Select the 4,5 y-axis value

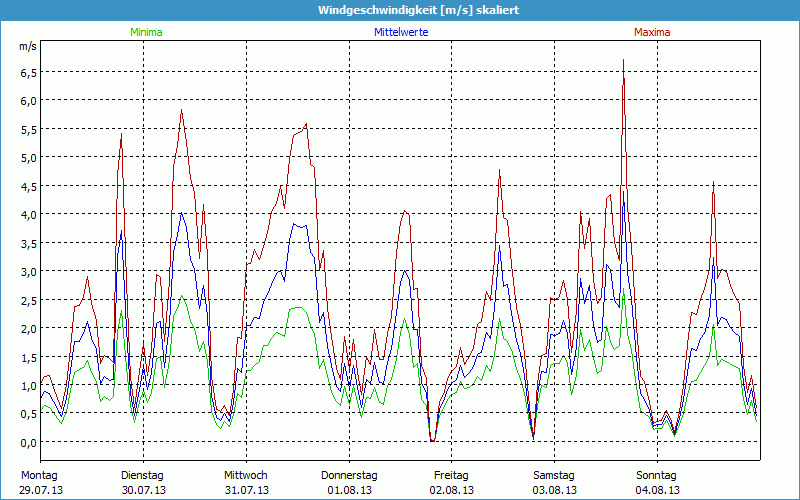(x=29, y=187)
